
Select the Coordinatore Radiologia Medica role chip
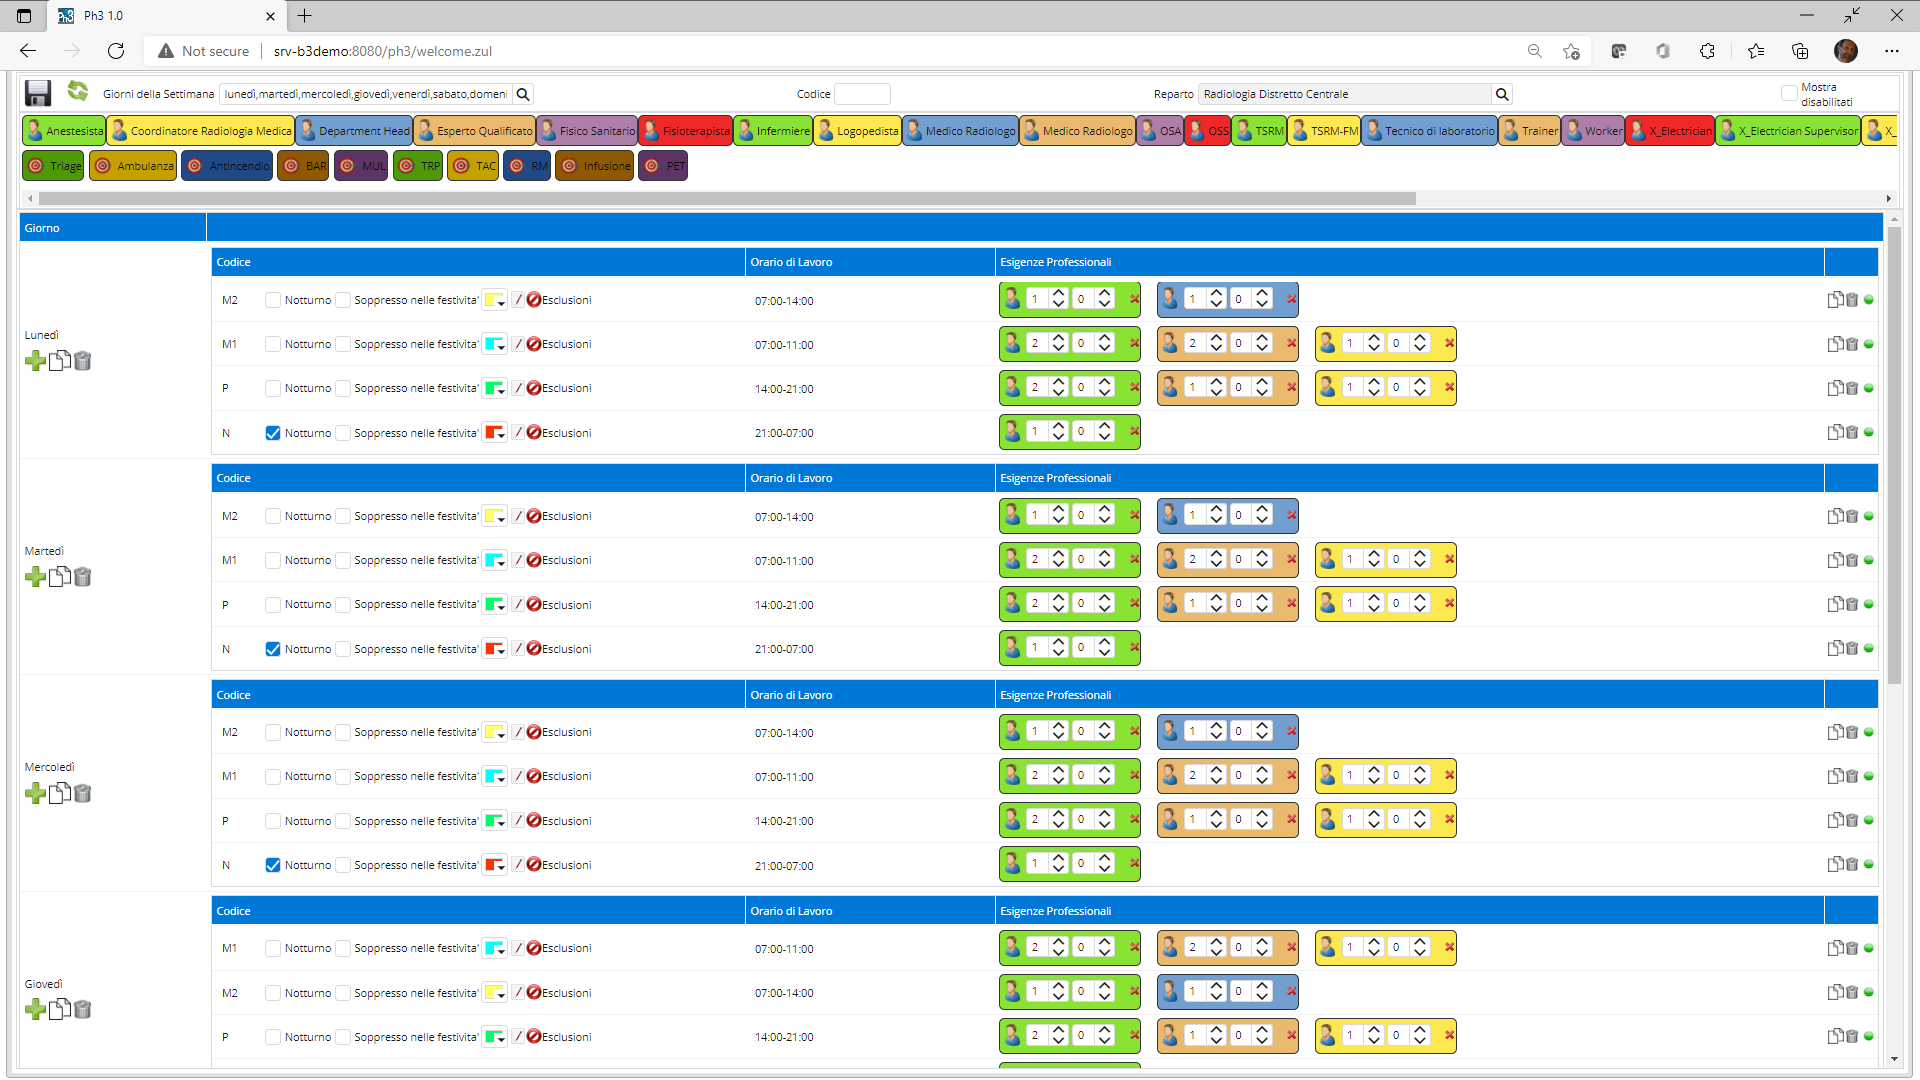(200, 131)
